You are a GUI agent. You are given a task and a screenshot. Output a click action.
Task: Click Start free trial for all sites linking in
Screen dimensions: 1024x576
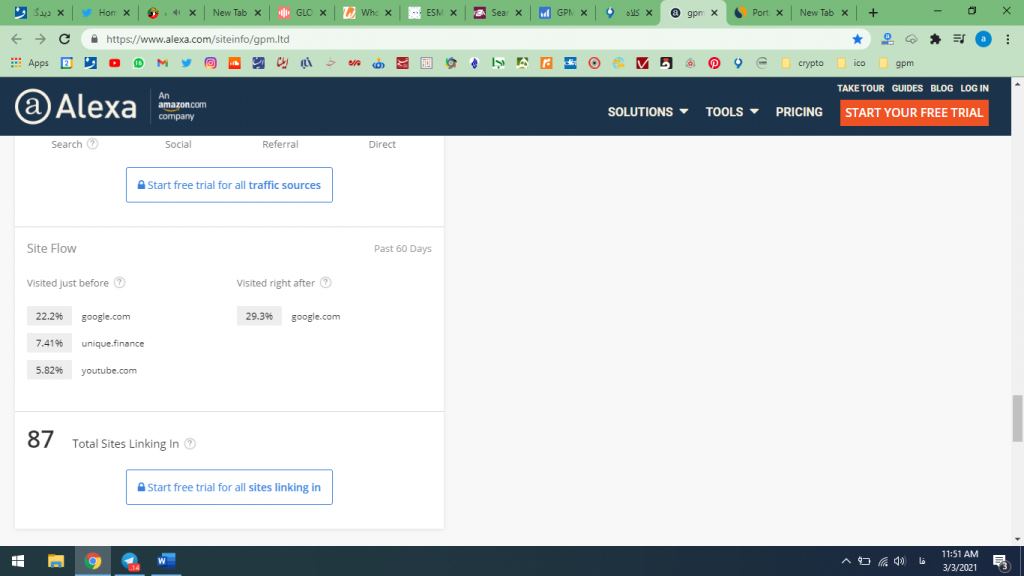point(229,487)
